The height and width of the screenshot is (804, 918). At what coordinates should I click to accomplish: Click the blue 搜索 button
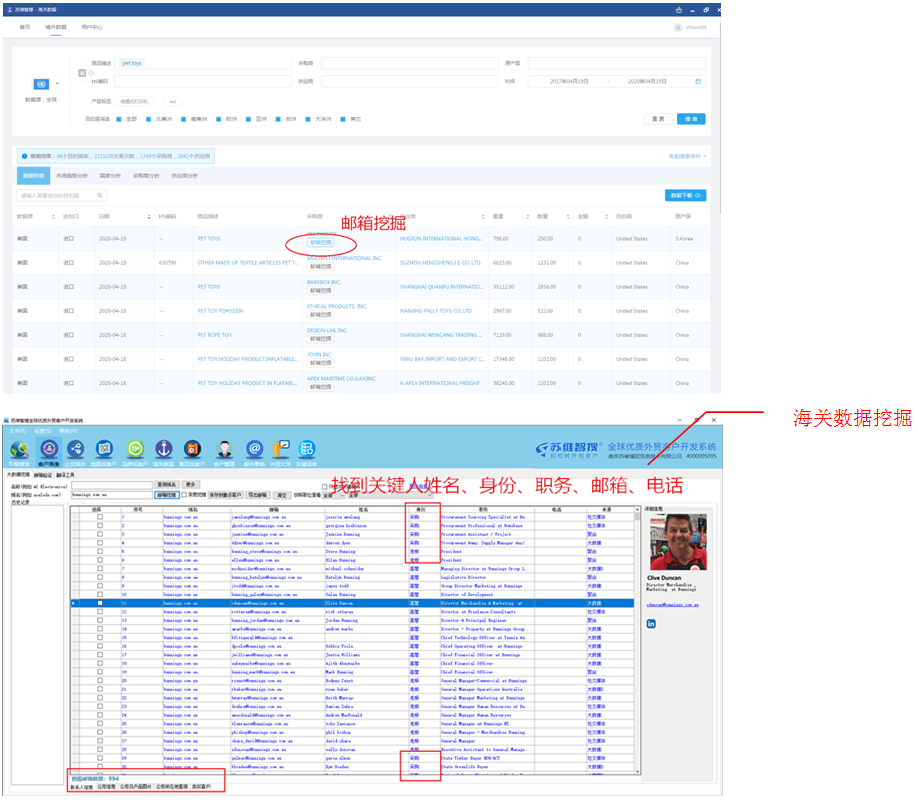(691, 118)
